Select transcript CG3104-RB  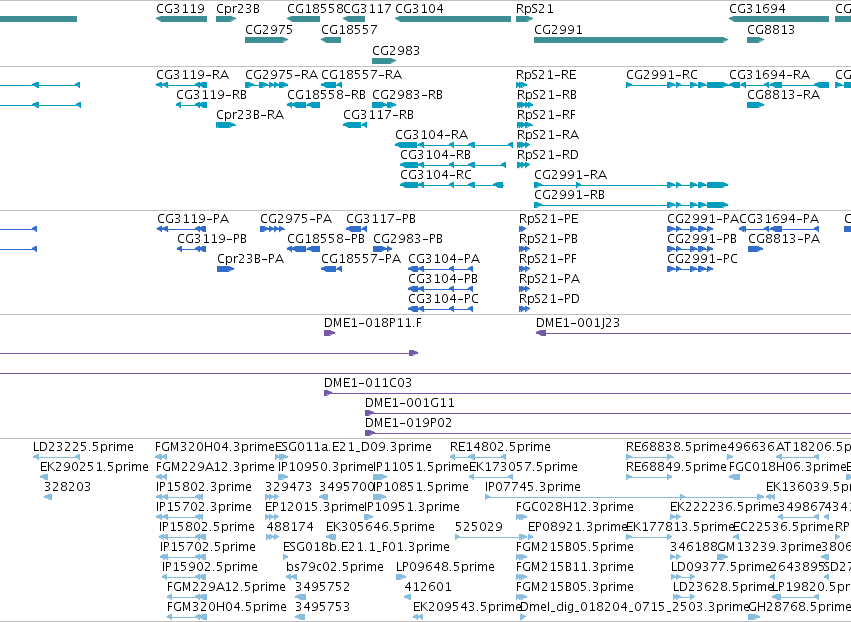coord(453,165)
